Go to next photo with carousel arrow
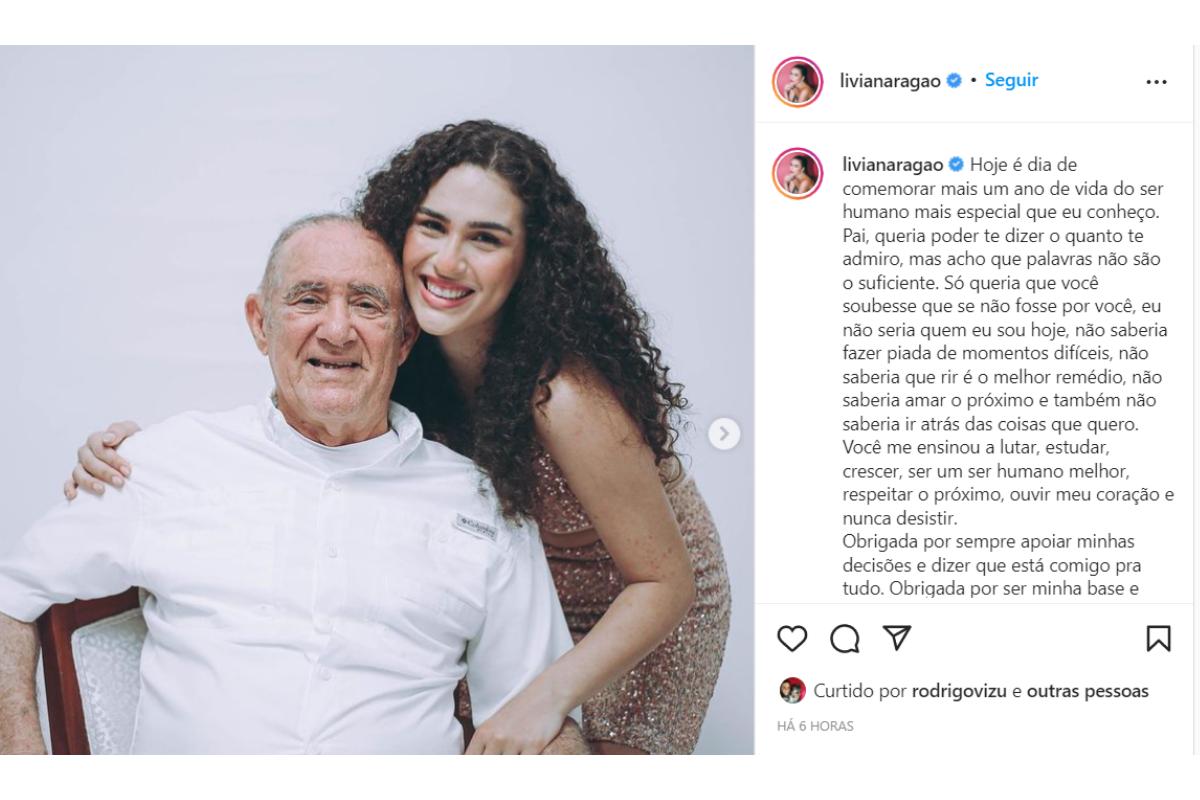The image size is (1200, 800). [724, 433]
